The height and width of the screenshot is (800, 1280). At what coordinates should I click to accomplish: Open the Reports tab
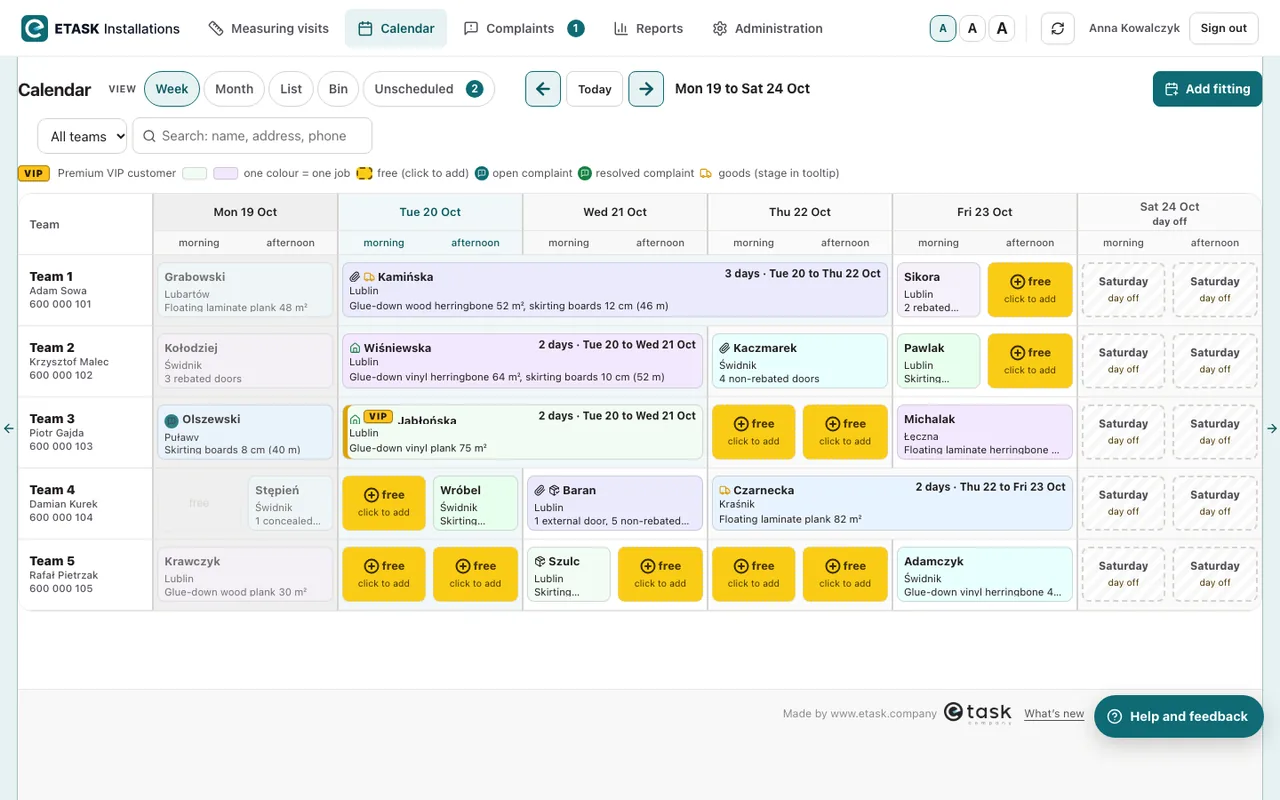pos(648,28)
